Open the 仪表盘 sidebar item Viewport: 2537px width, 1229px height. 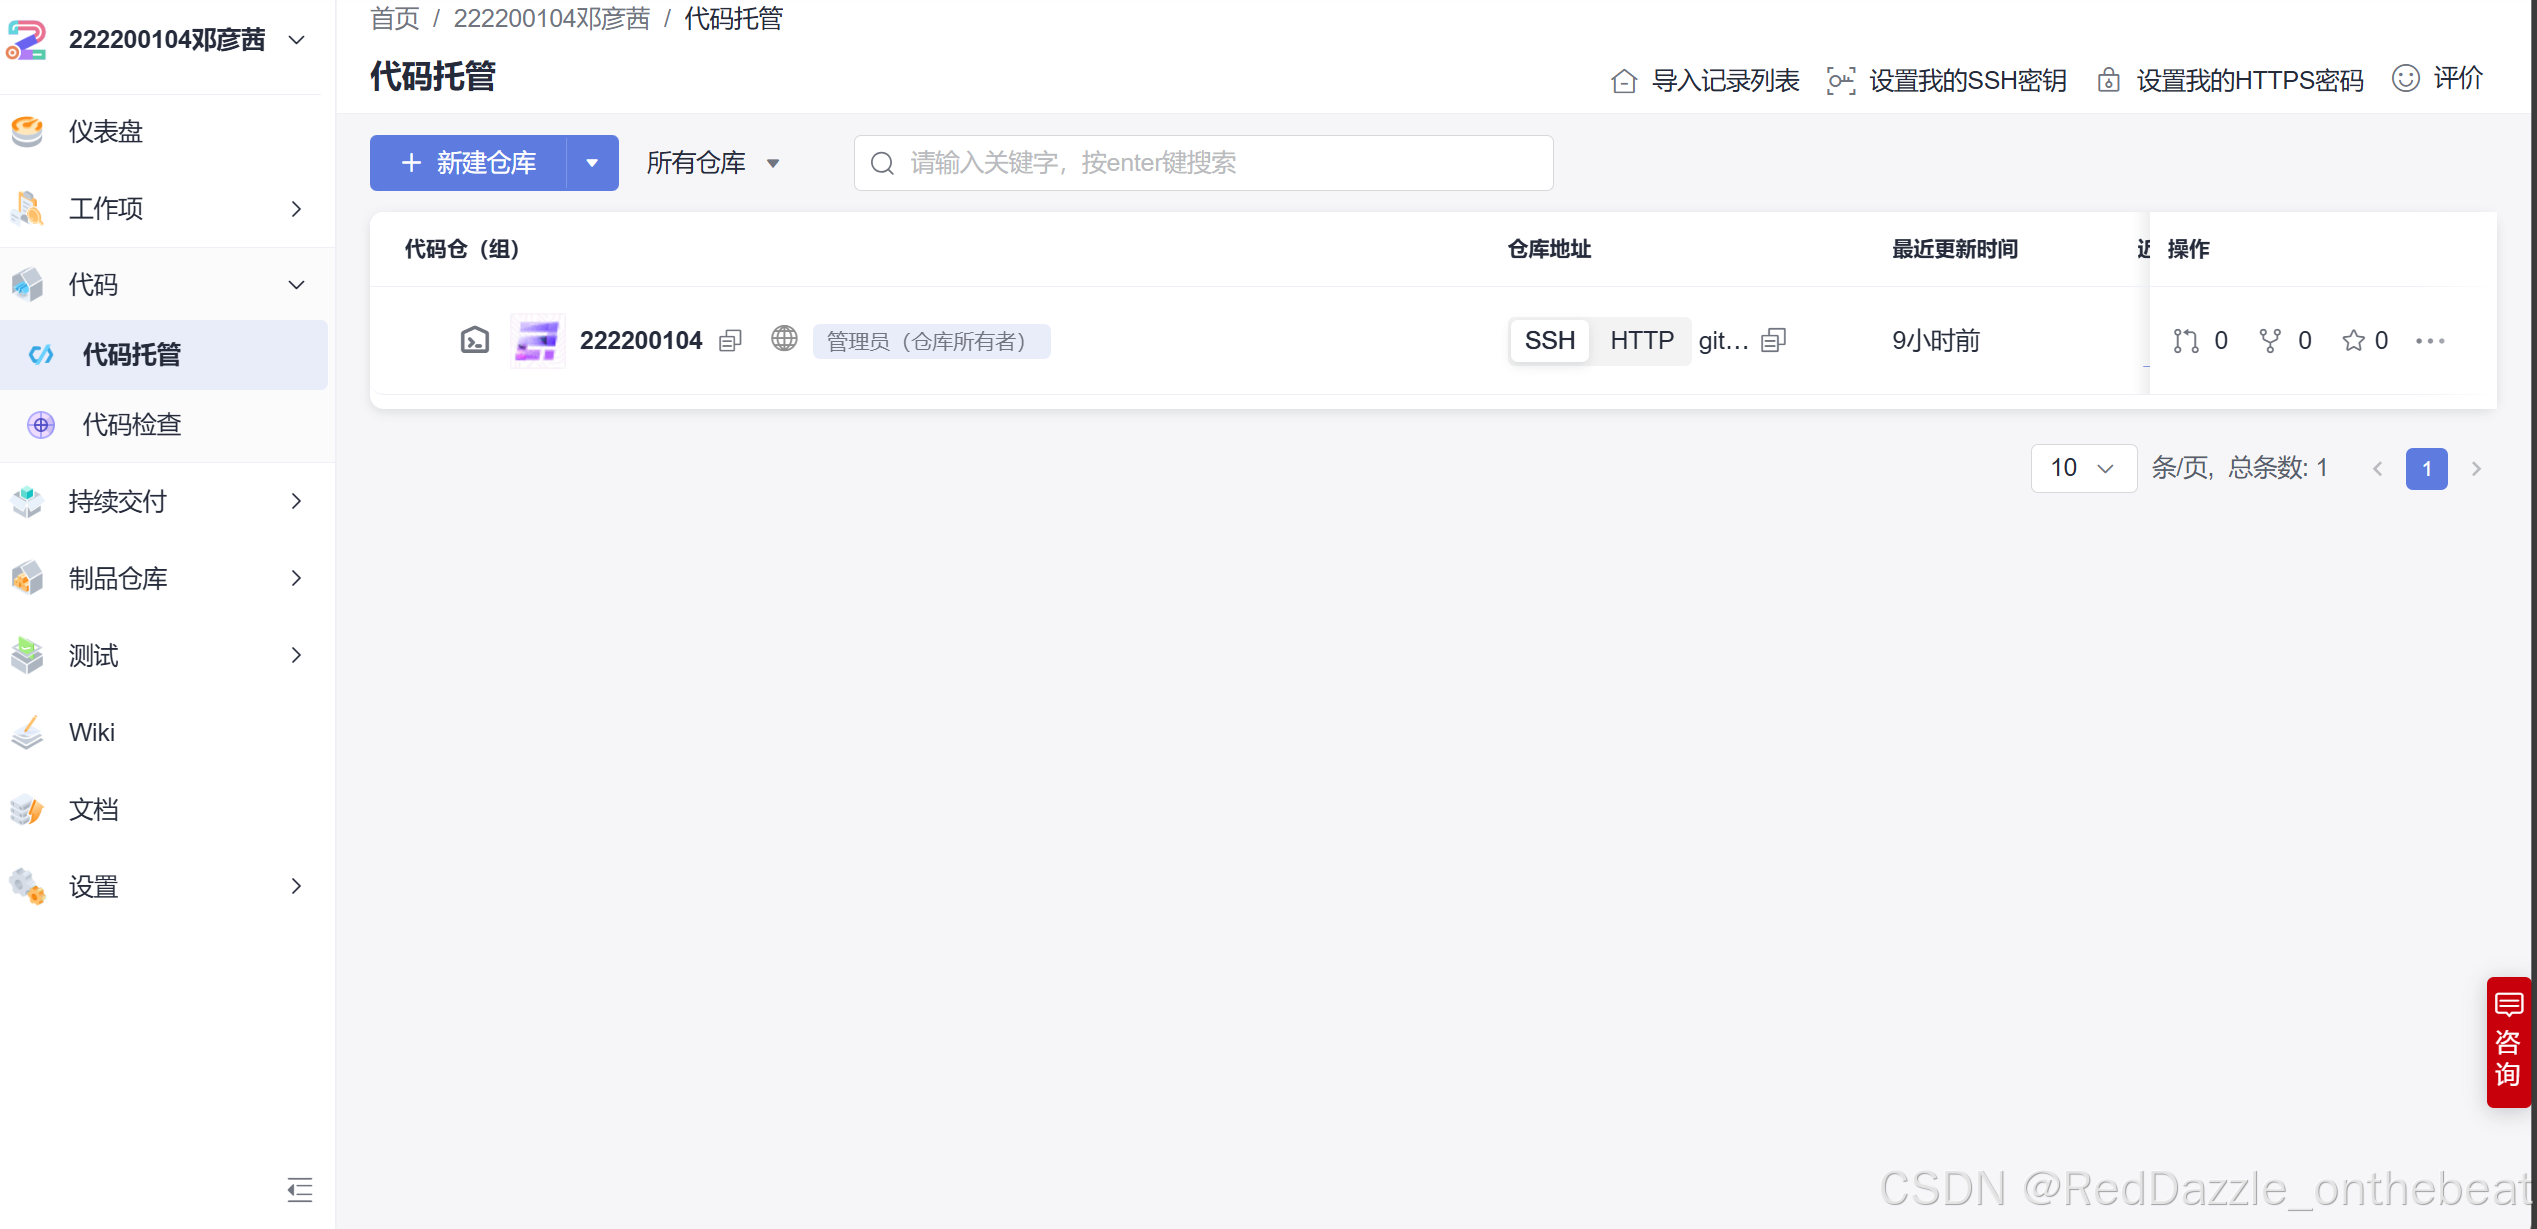(x=106, y=131)
